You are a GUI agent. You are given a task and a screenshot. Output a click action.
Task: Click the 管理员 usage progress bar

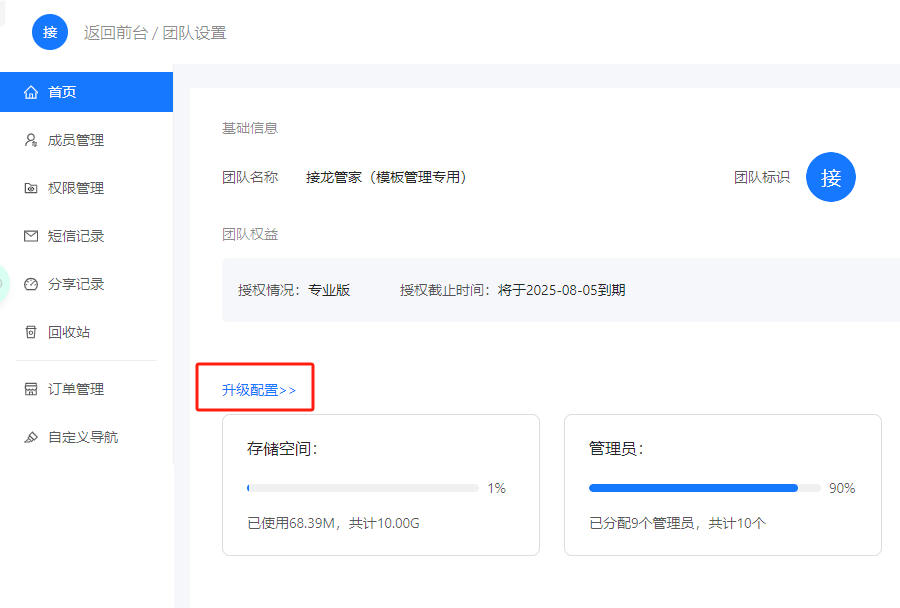pos(705,488)
